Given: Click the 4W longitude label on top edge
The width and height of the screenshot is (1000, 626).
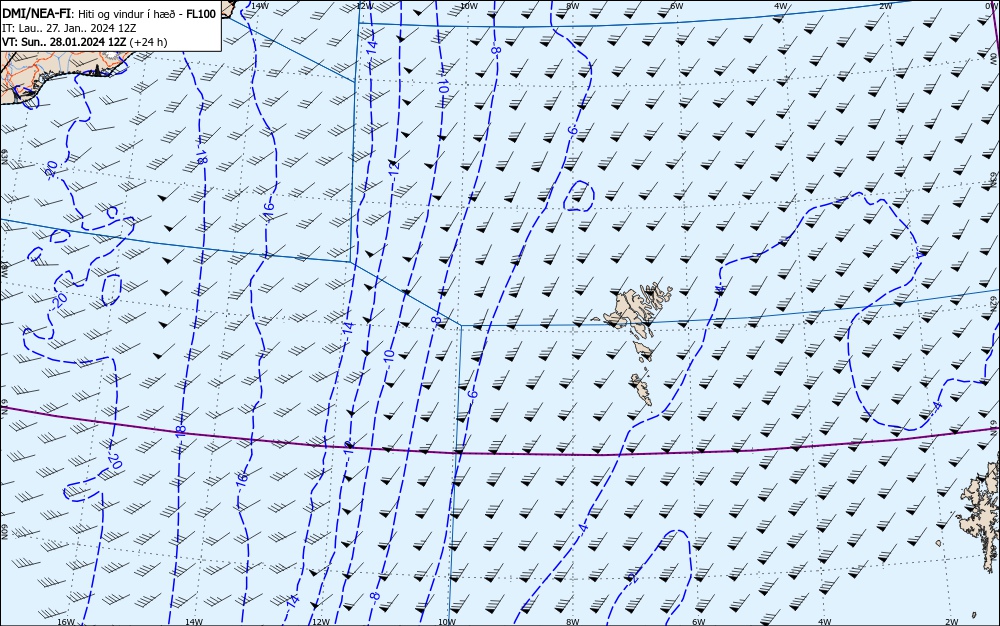Looking at the screenshot, I should click(781, 6).
